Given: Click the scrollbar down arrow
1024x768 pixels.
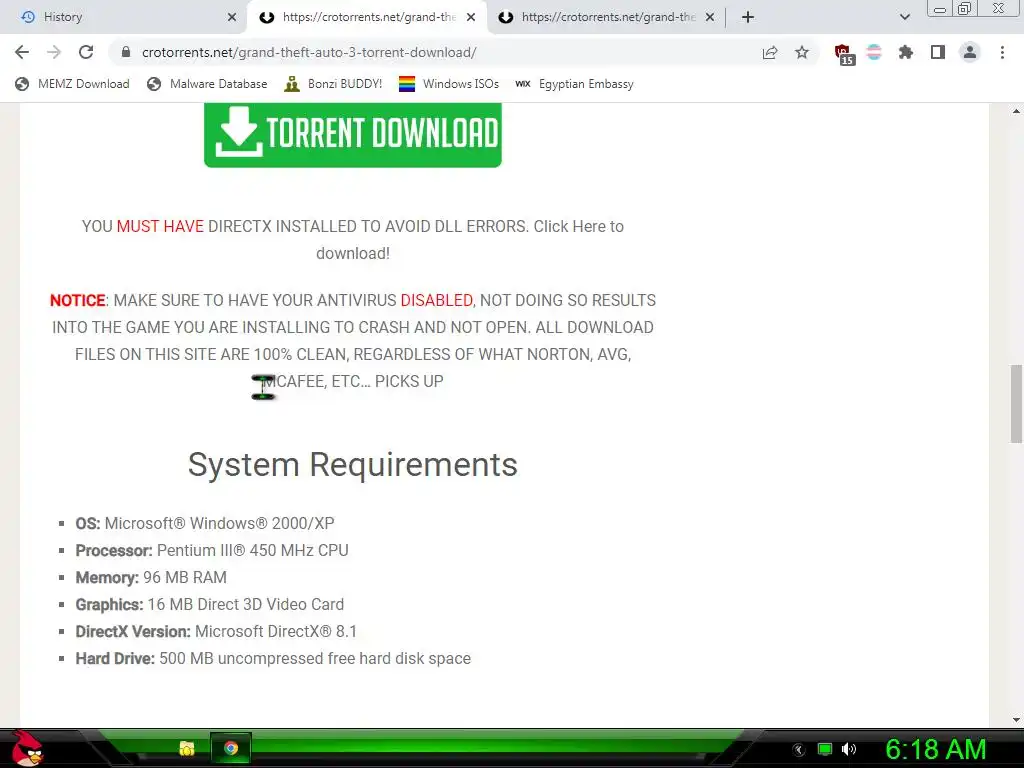Looking at the screenshot, I should tap(1016, 720).
